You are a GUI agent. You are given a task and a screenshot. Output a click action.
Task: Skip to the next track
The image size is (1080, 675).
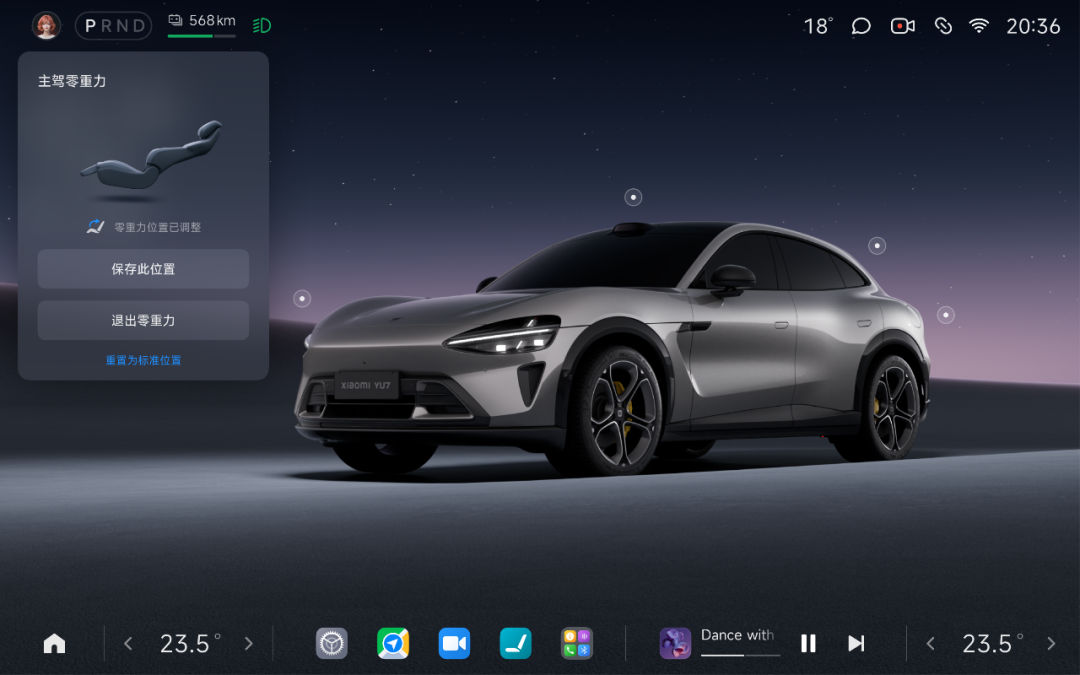coord(855,643)
